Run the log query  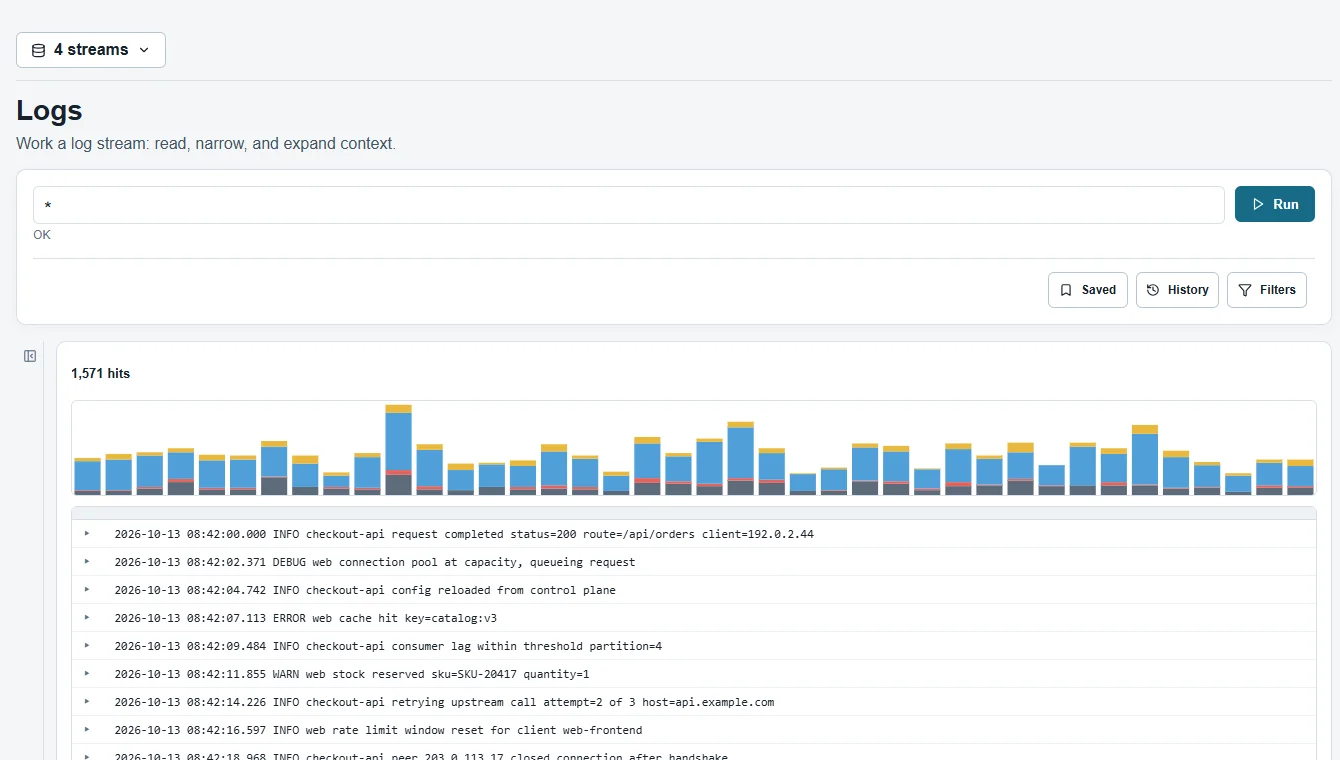coord(1274,204)
